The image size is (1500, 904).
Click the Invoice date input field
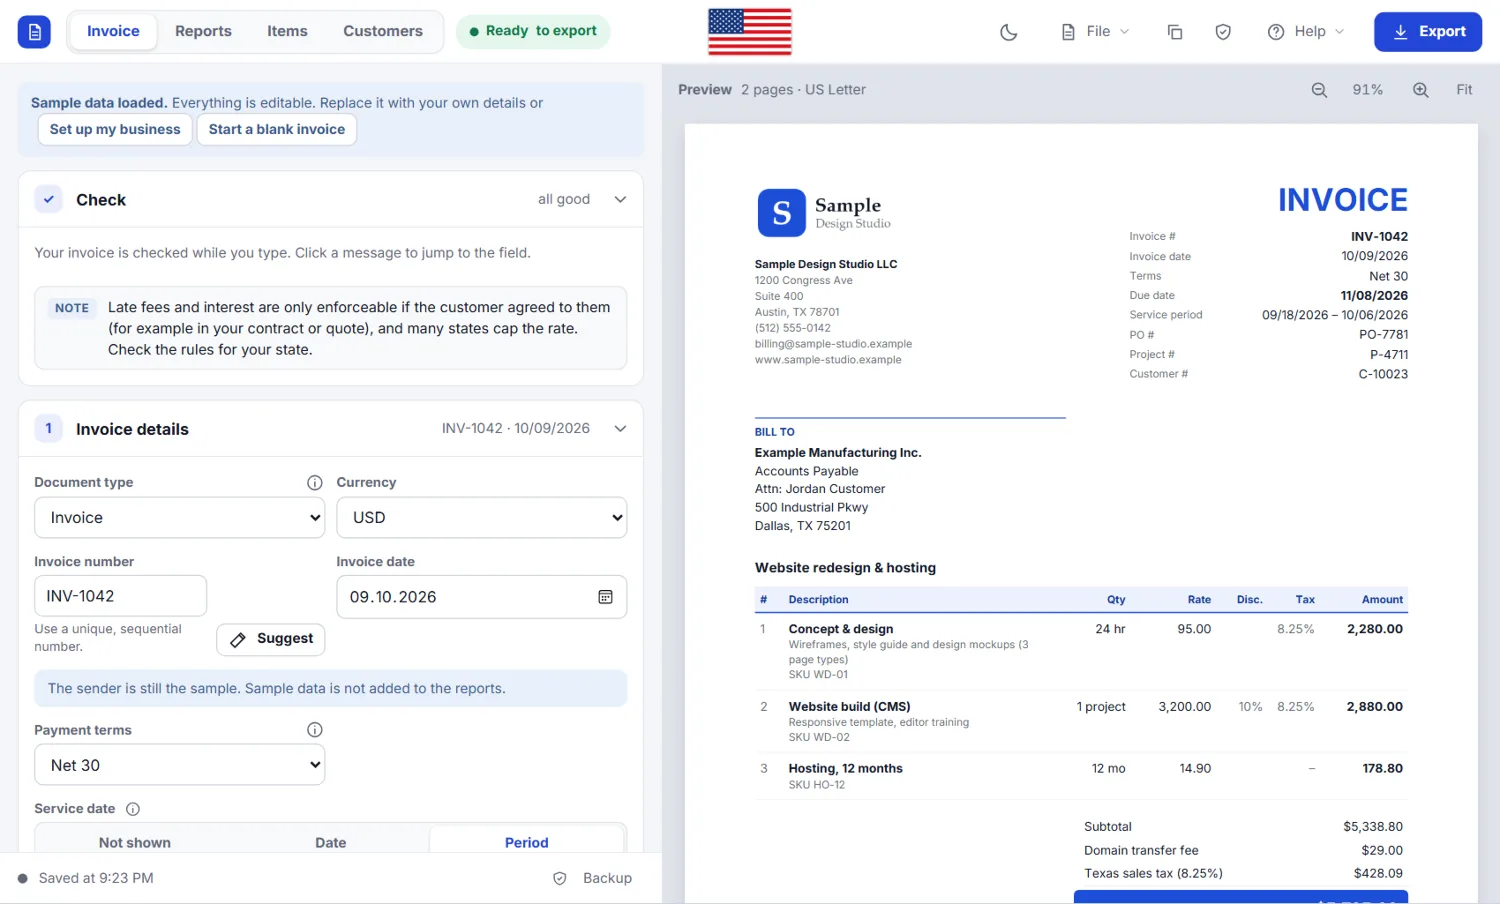482,597
